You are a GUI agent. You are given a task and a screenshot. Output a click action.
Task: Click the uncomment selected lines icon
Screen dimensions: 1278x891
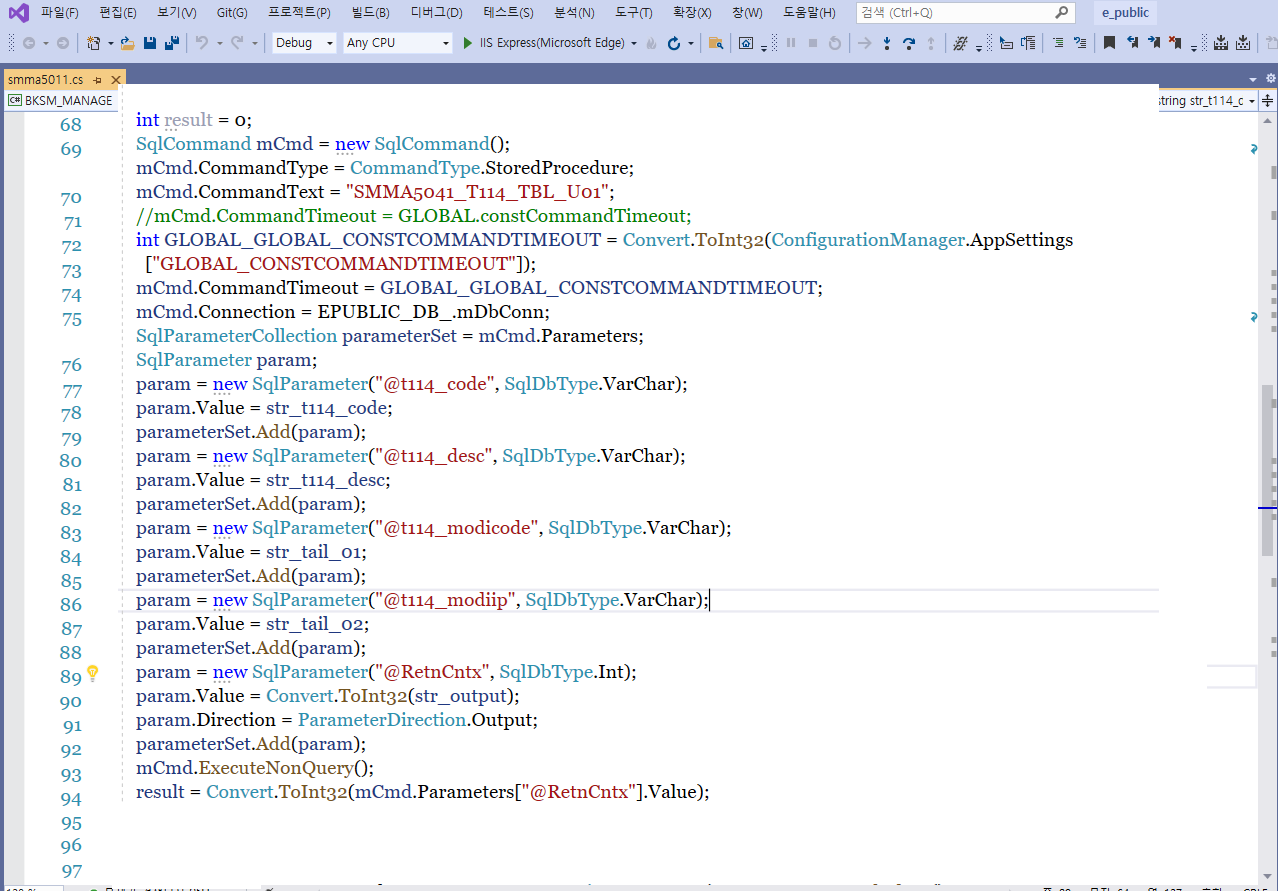[x=1080, y=43]
